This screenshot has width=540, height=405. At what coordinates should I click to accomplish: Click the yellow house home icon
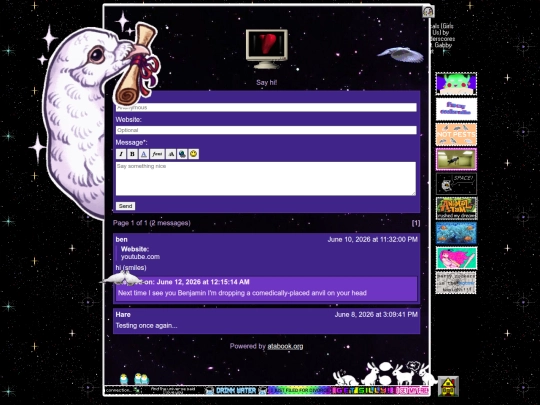click(x=448, y=386)
